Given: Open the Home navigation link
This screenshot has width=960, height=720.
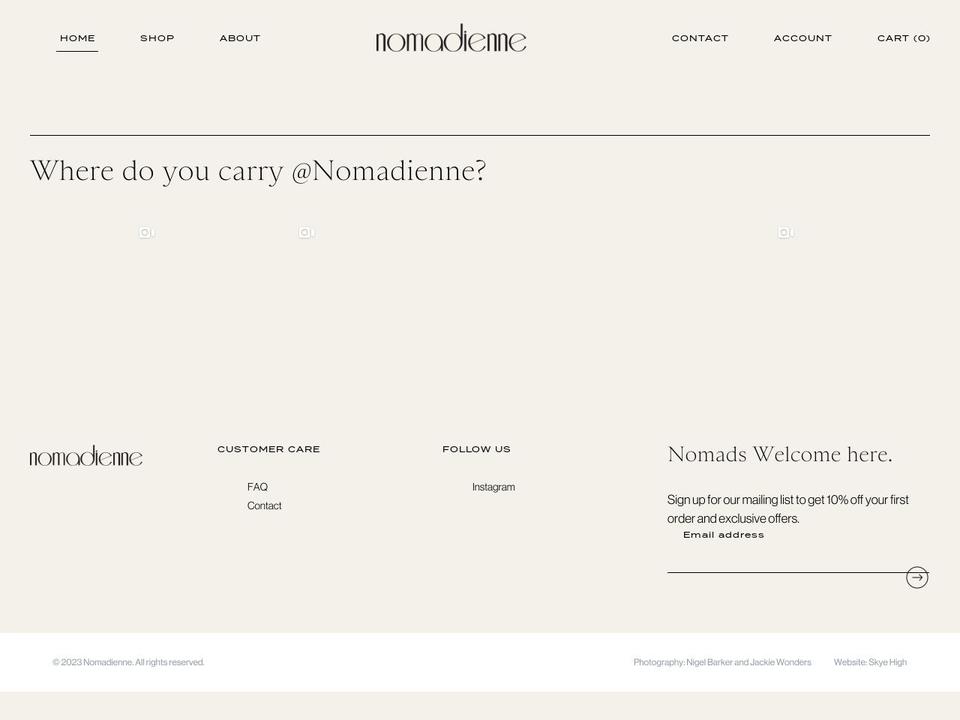Looking at the screenshot, I should coord(77,38).
